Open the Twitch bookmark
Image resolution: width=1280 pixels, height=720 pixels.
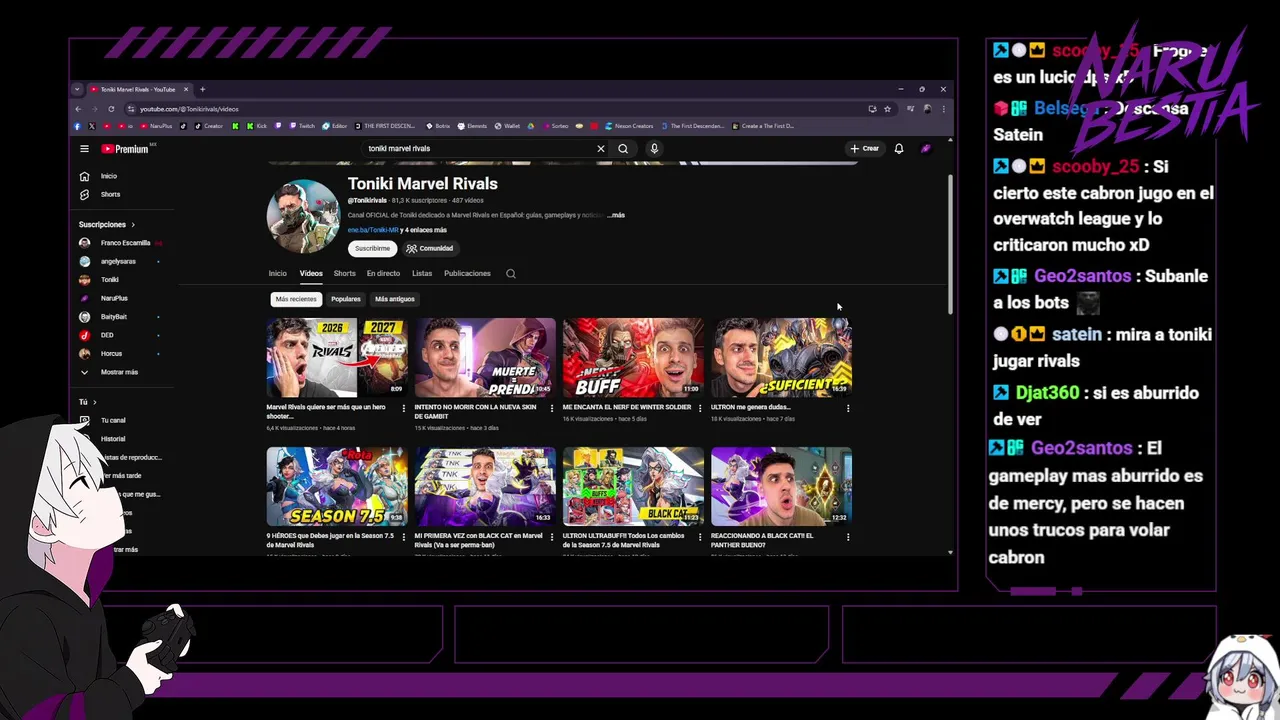click(x=302, y=126)
